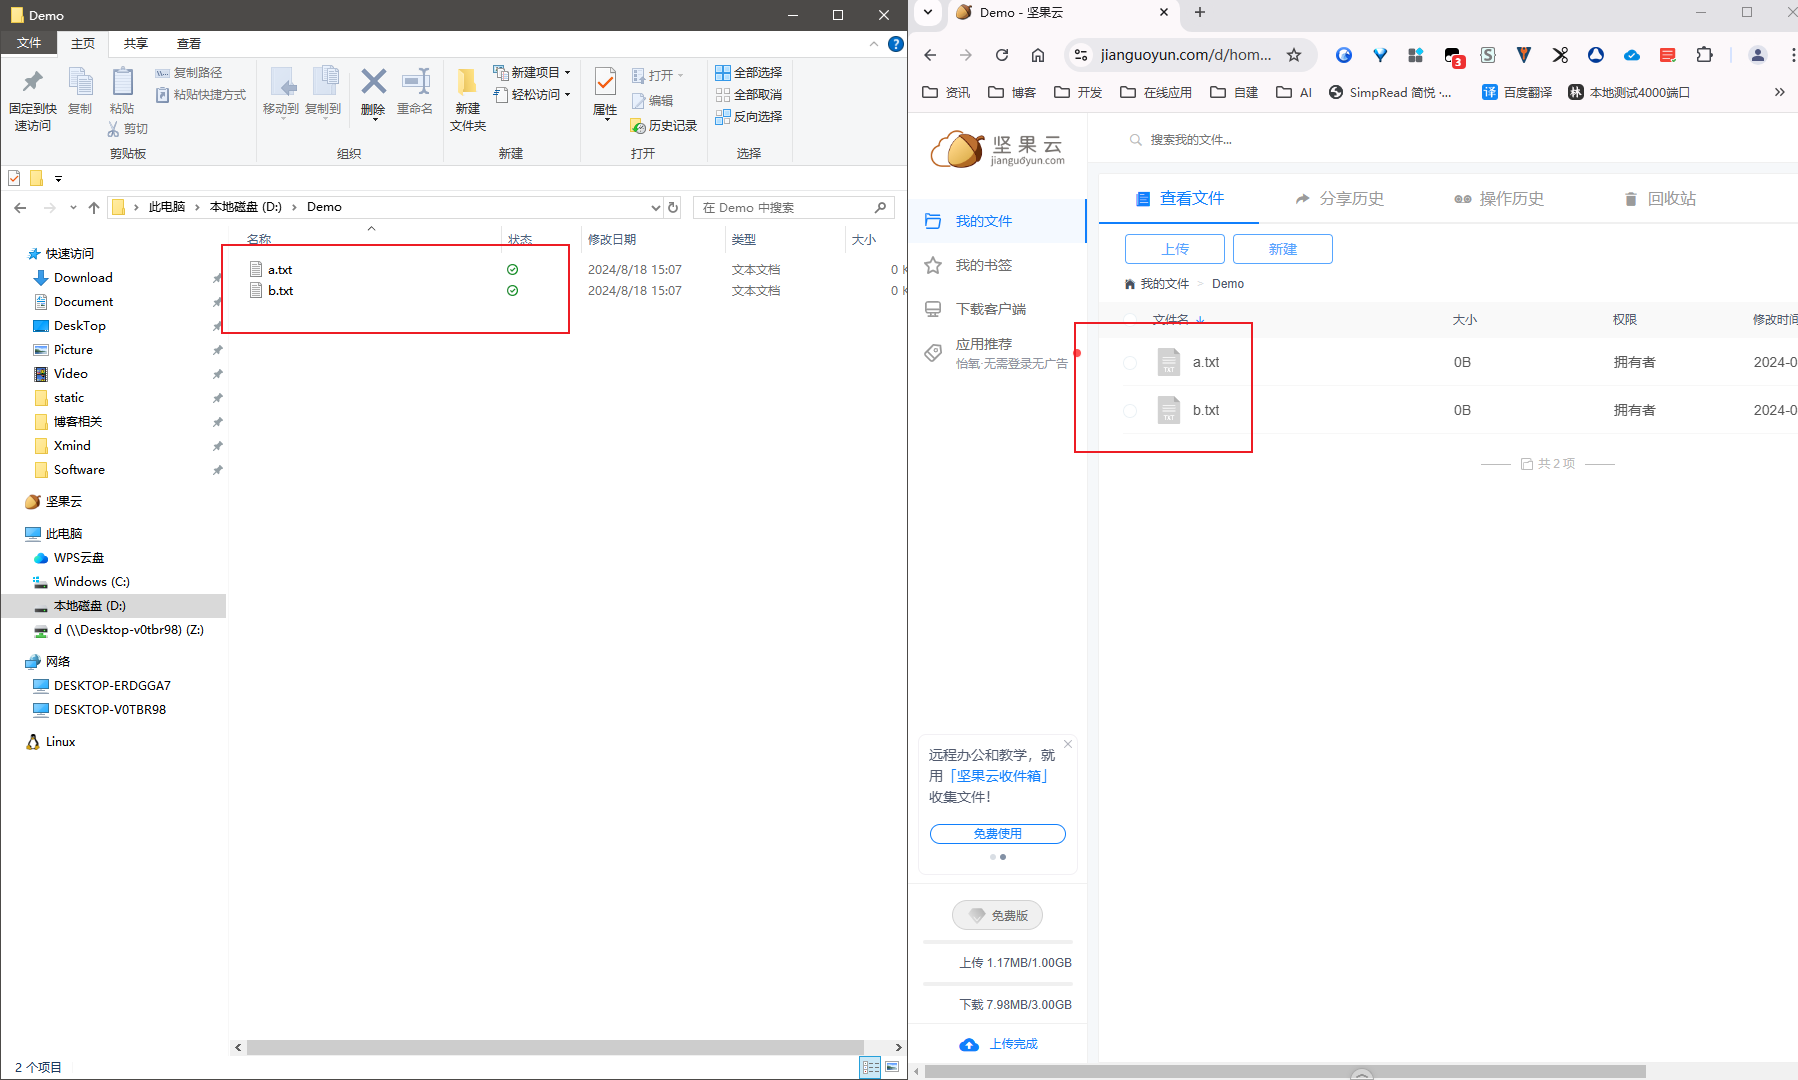Open the Easy access (轻松访问) dropdown
The width and height of the screenshot is (1798, 1080).
532,95
